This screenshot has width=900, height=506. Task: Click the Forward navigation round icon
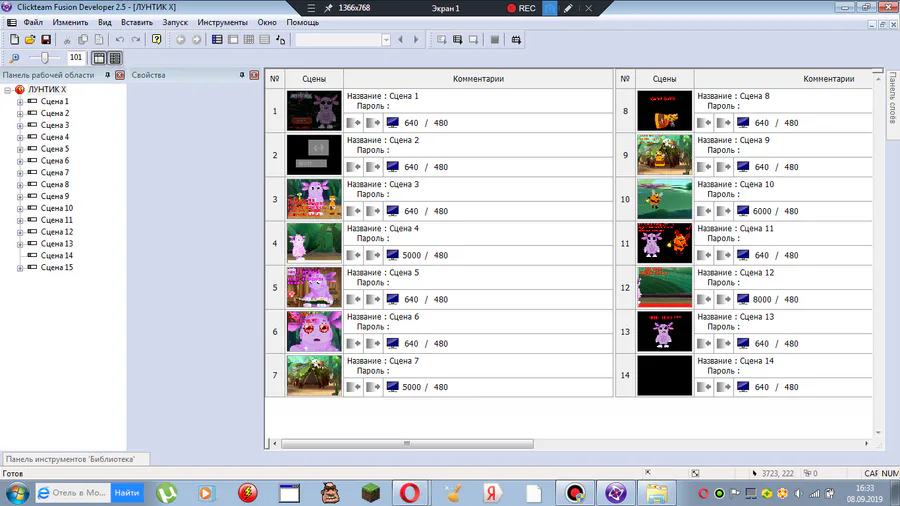pos(196,40)
